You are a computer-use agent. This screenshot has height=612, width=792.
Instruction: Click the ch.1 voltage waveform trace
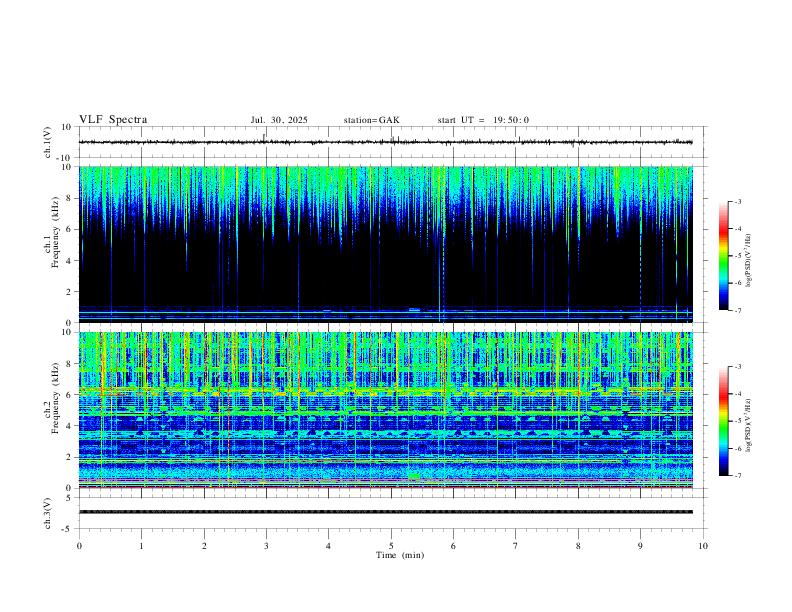(x=385, y=142)
